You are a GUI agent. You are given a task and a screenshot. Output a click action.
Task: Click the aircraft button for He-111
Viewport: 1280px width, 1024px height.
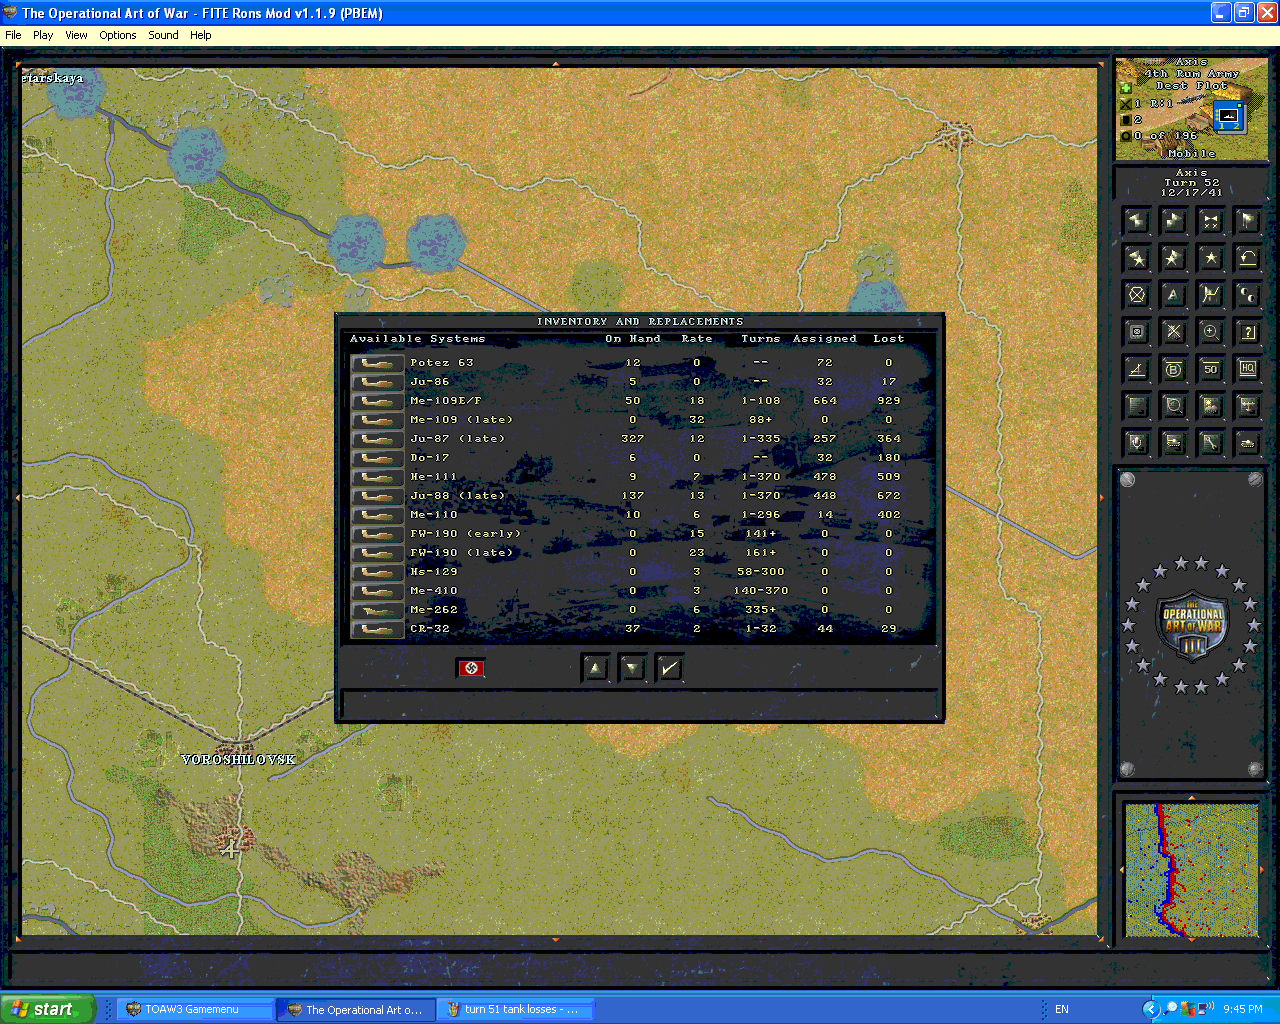(x=377, y=477)
